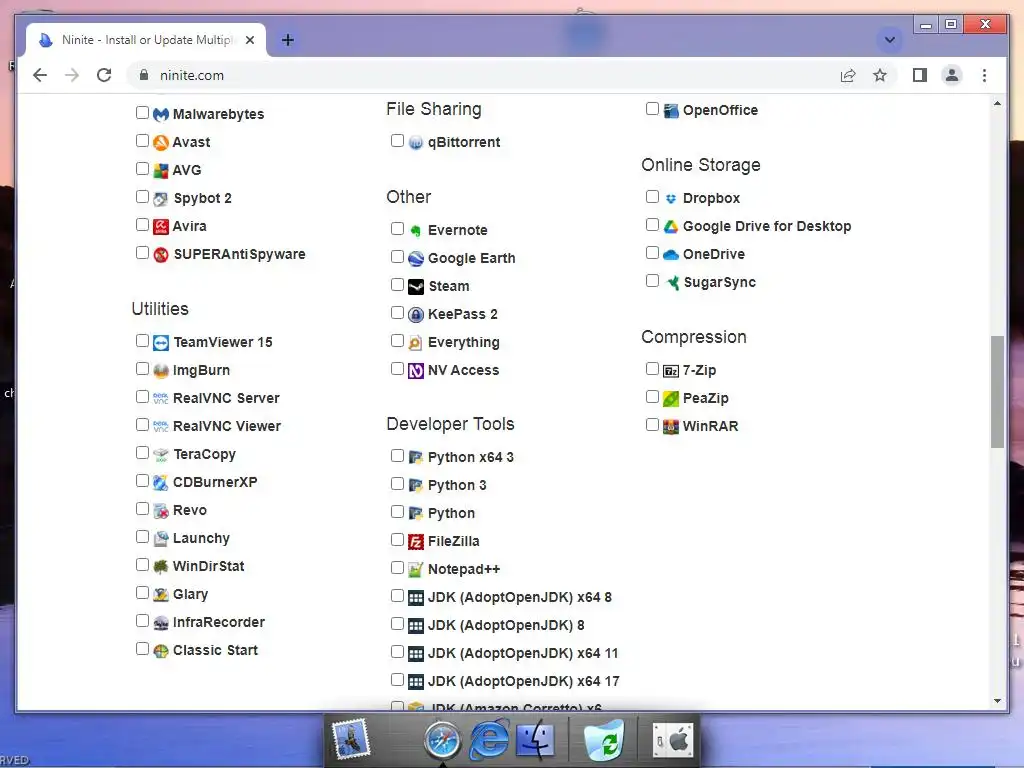
Task: Click the Classic Start icon
Action: 161,651
